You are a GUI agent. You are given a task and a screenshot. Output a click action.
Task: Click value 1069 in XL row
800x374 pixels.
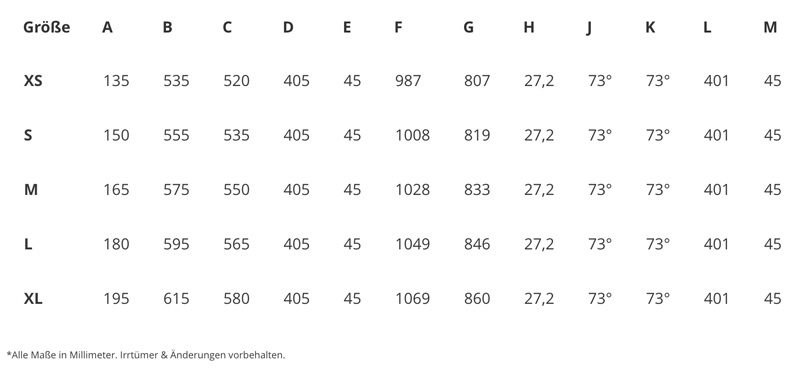412,298
